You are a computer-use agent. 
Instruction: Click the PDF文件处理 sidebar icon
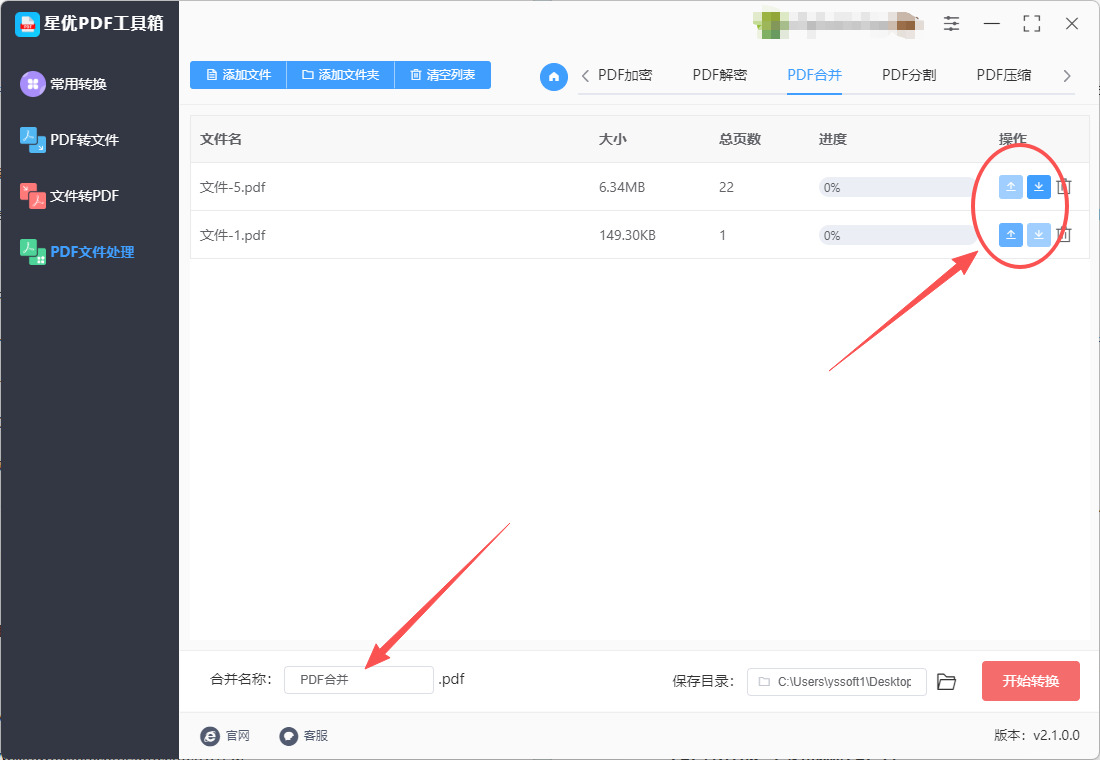(32, 252)
